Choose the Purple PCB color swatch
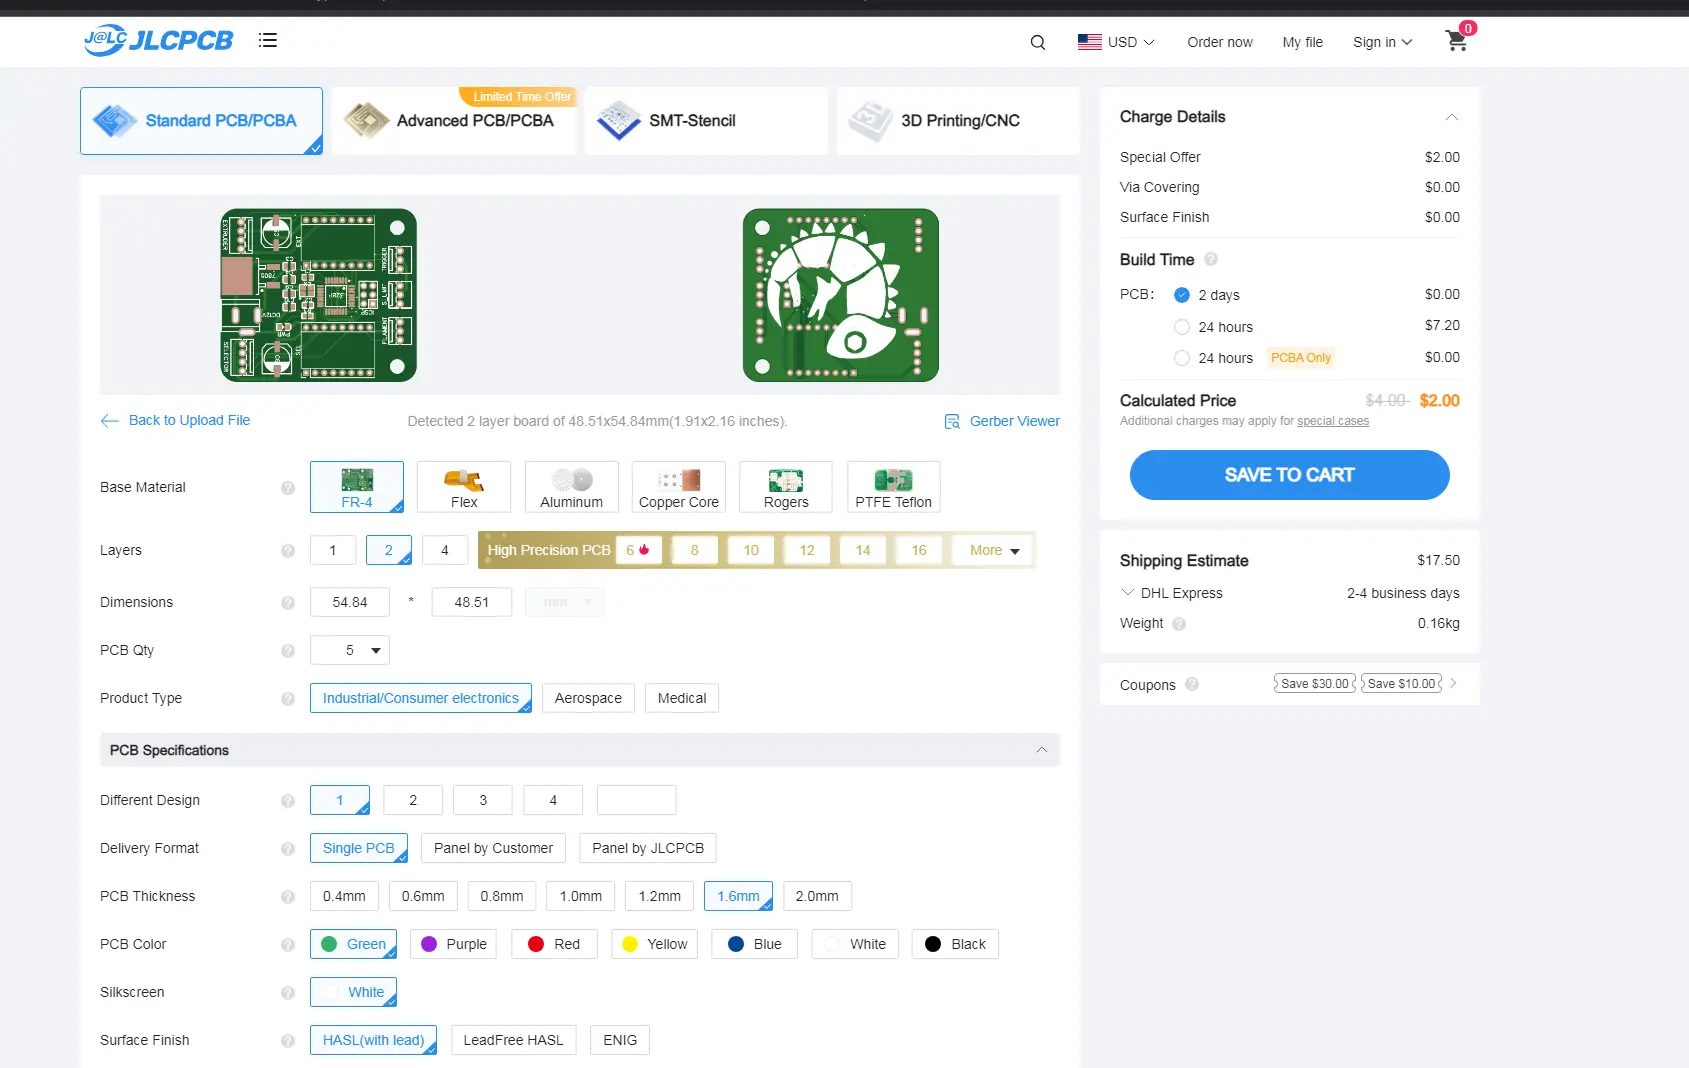Image resolution: width=1689 pixels, height=1068 pixels. [454, 944]
